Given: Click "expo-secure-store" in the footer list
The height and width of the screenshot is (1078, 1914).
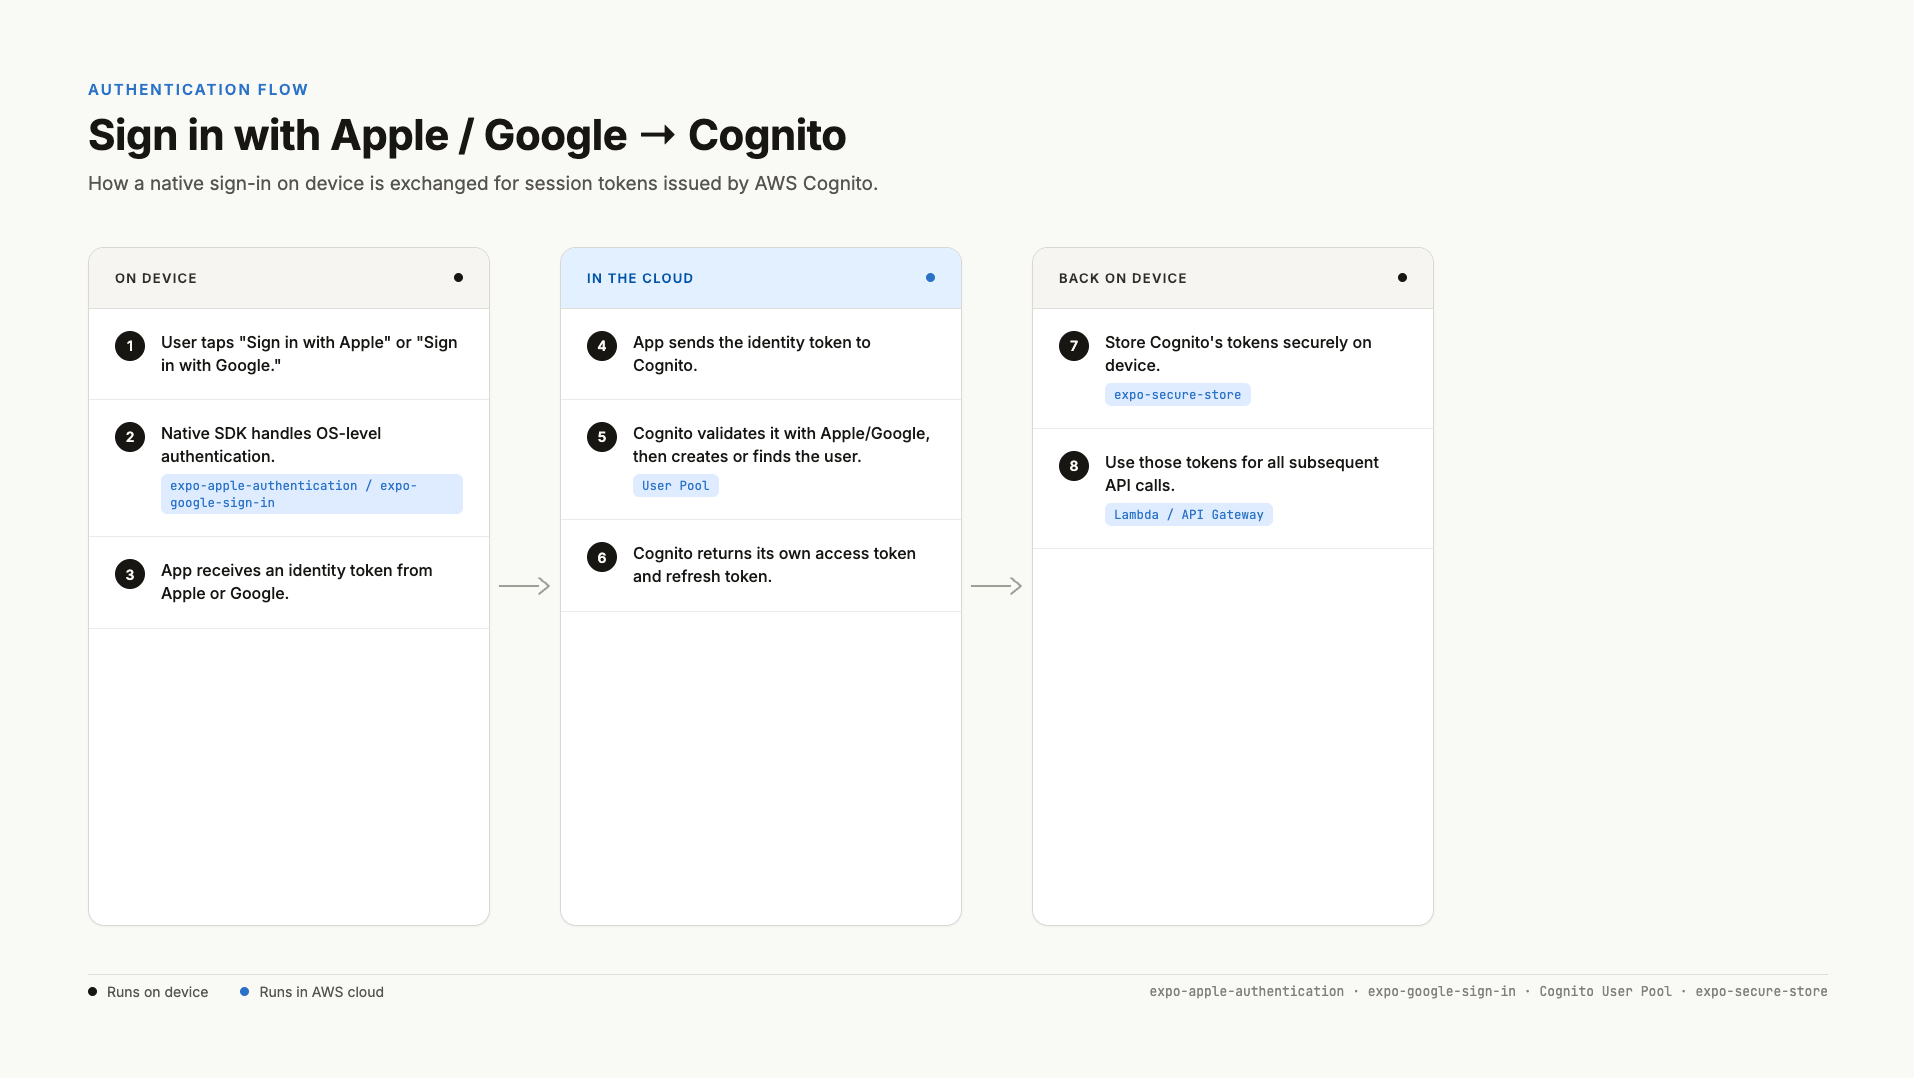Looking at the screenshot, I should [x=1762, y=992].
